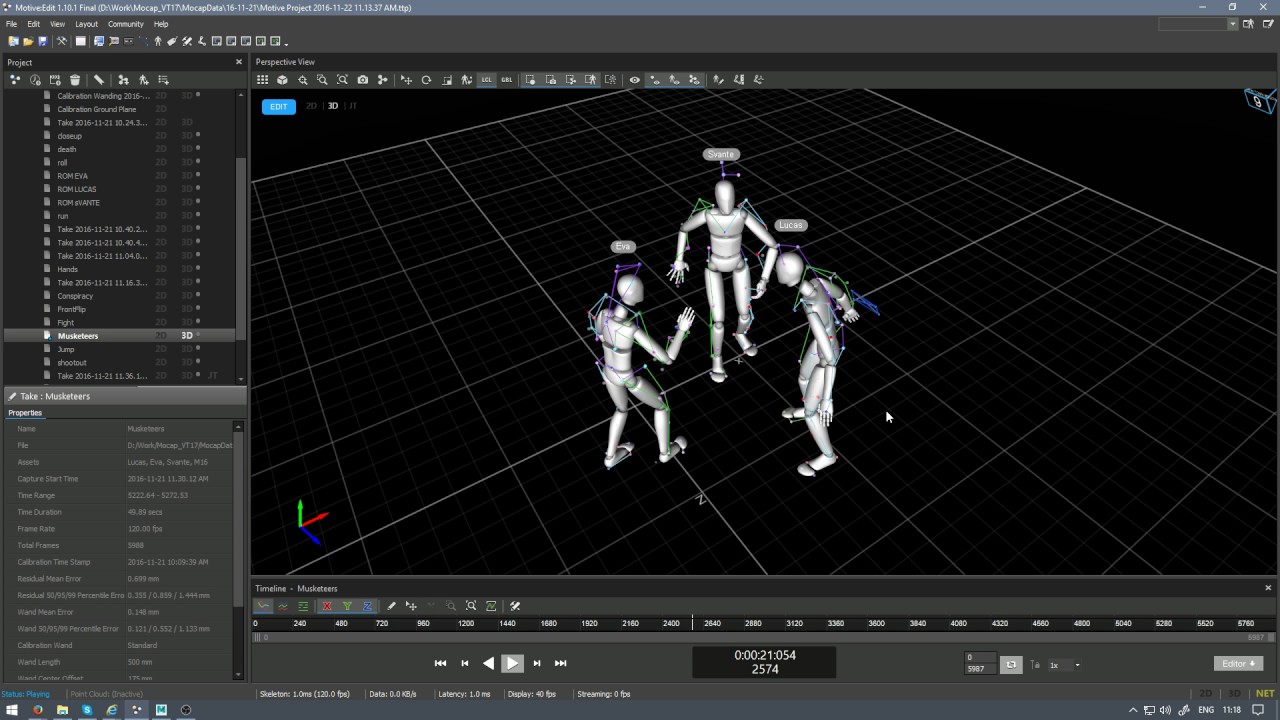
Task: Play the take forward
Action: point(512,663)
